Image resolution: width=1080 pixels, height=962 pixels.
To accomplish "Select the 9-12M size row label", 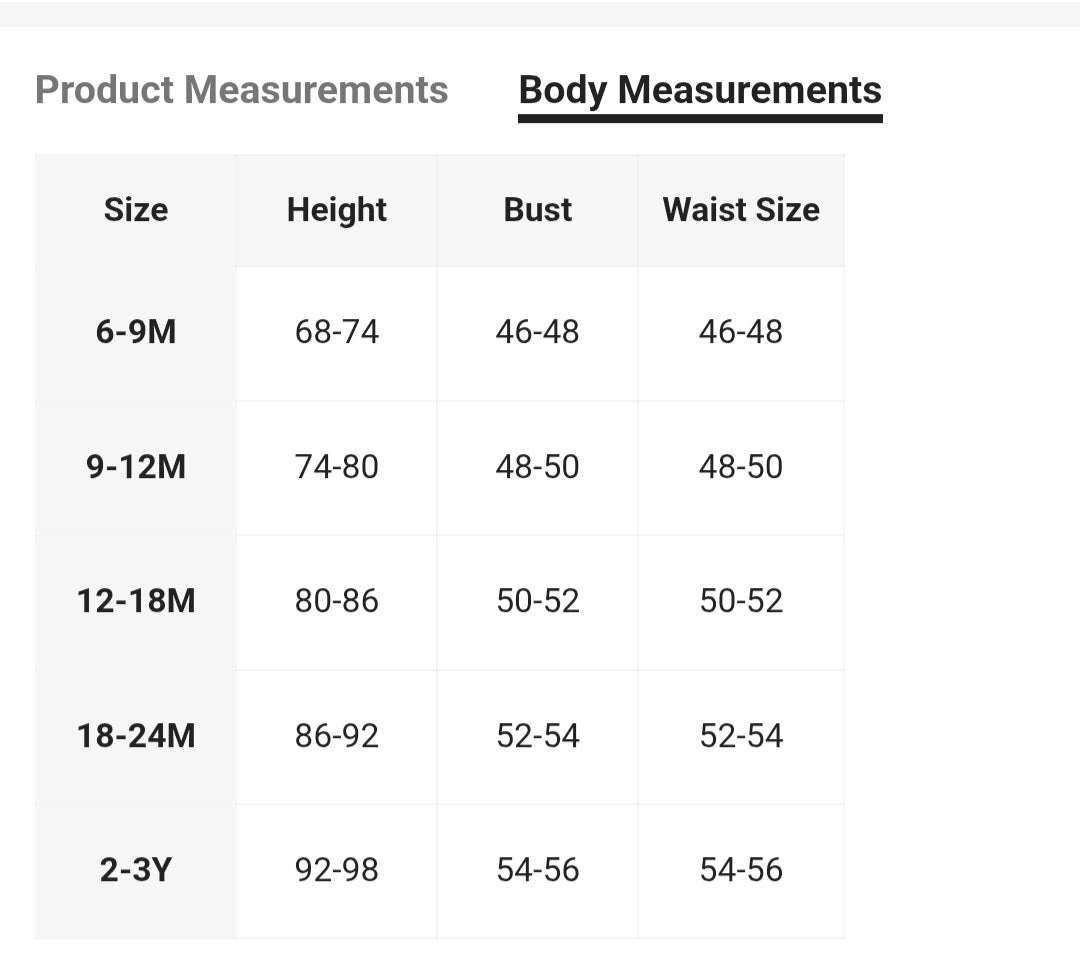I will tap(136, 467).
